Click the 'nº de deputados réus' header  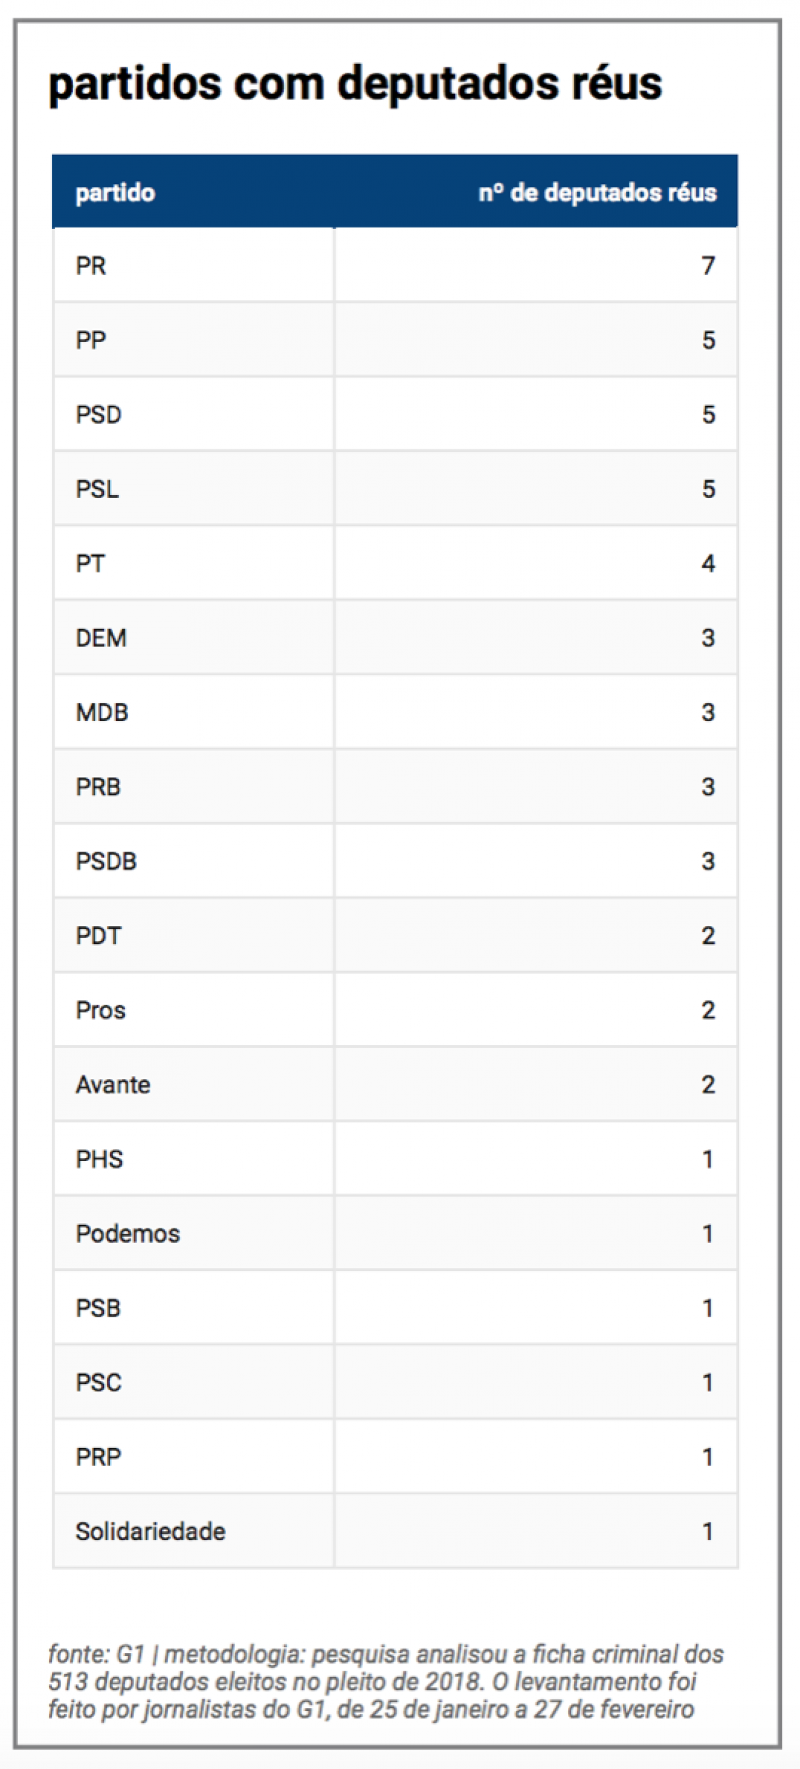[x=597, y=192]
